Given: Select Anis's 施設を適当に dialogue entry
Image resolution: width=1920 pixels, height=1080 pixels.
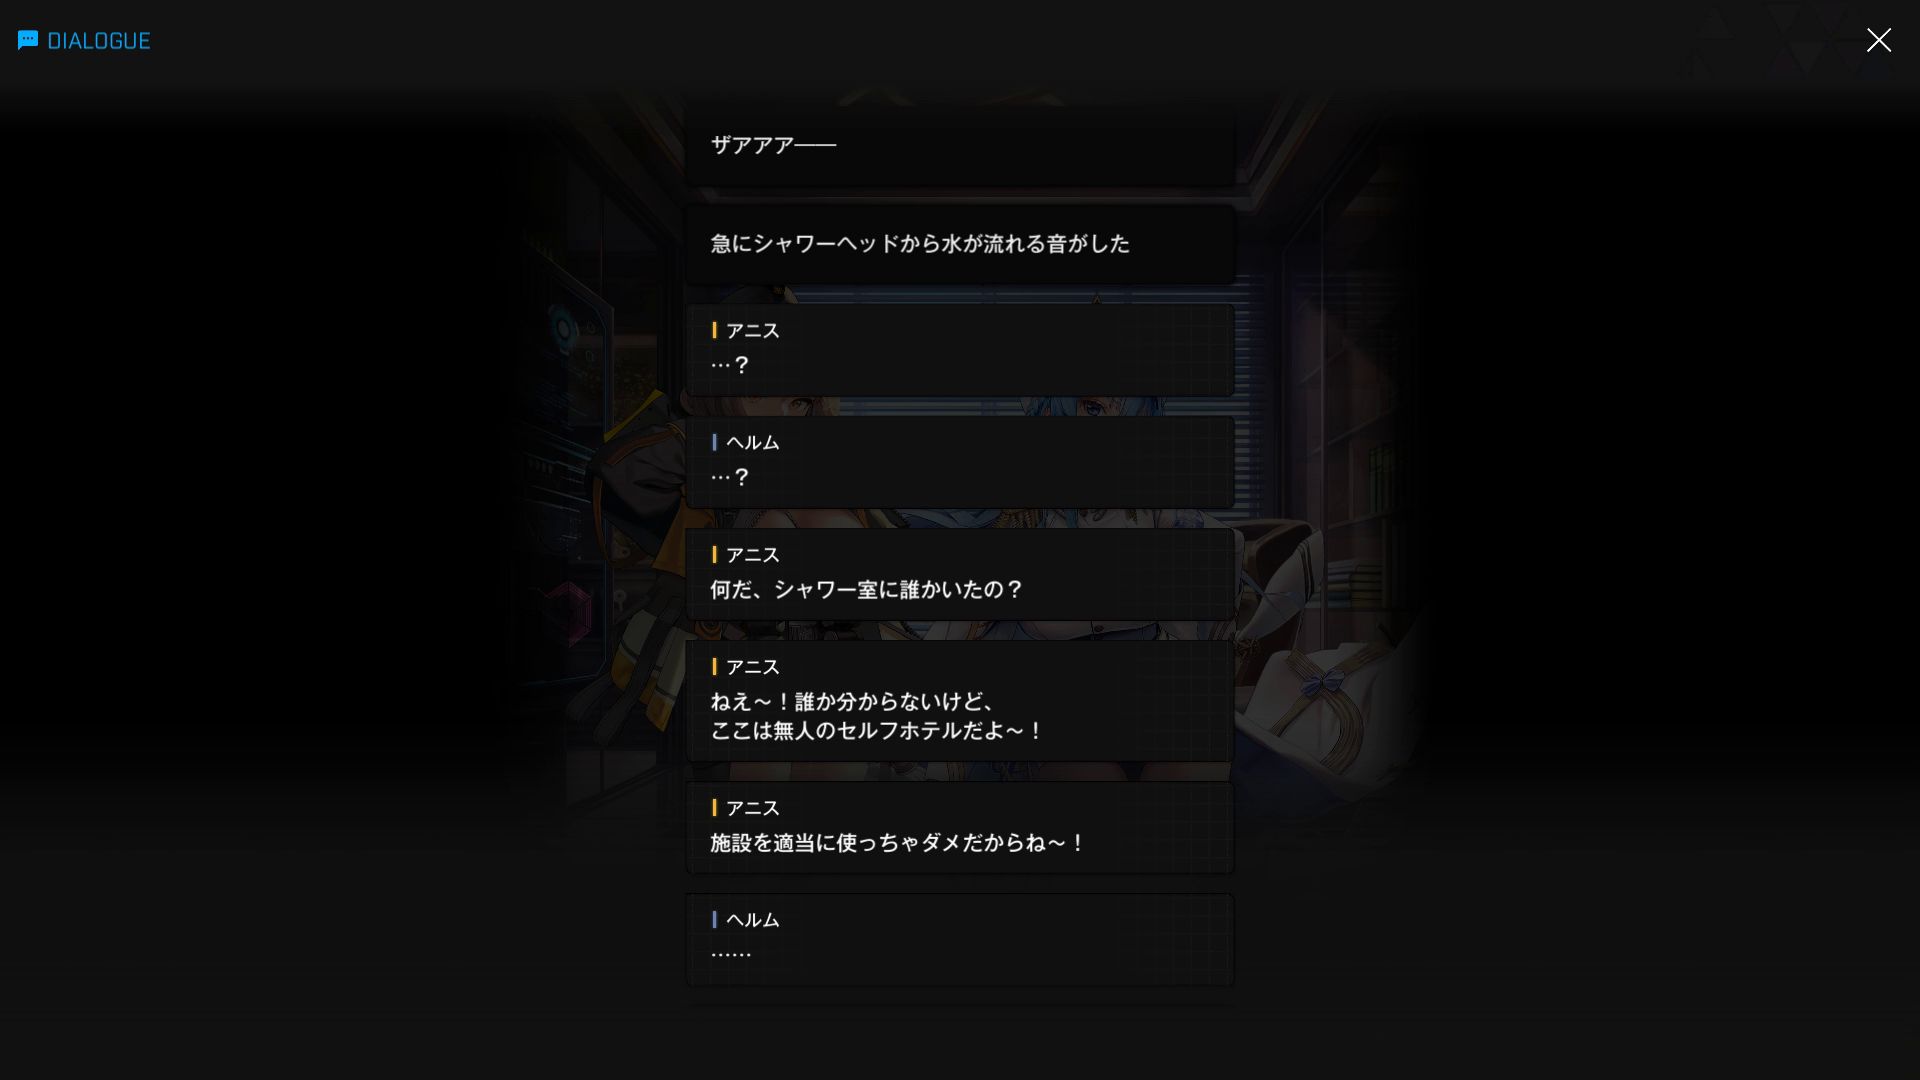Looking at the screenshot, I should pos(960,827).
